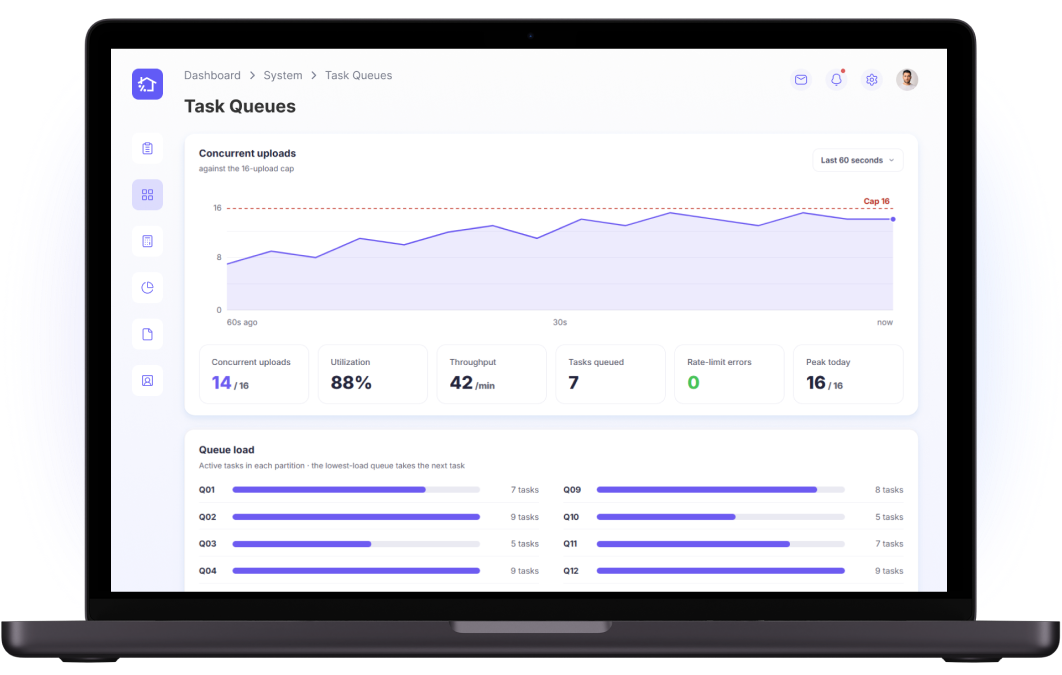This screenshot has height=675, width=1062.
Task: Open the user profile sidebar icon
Action: 147,380
